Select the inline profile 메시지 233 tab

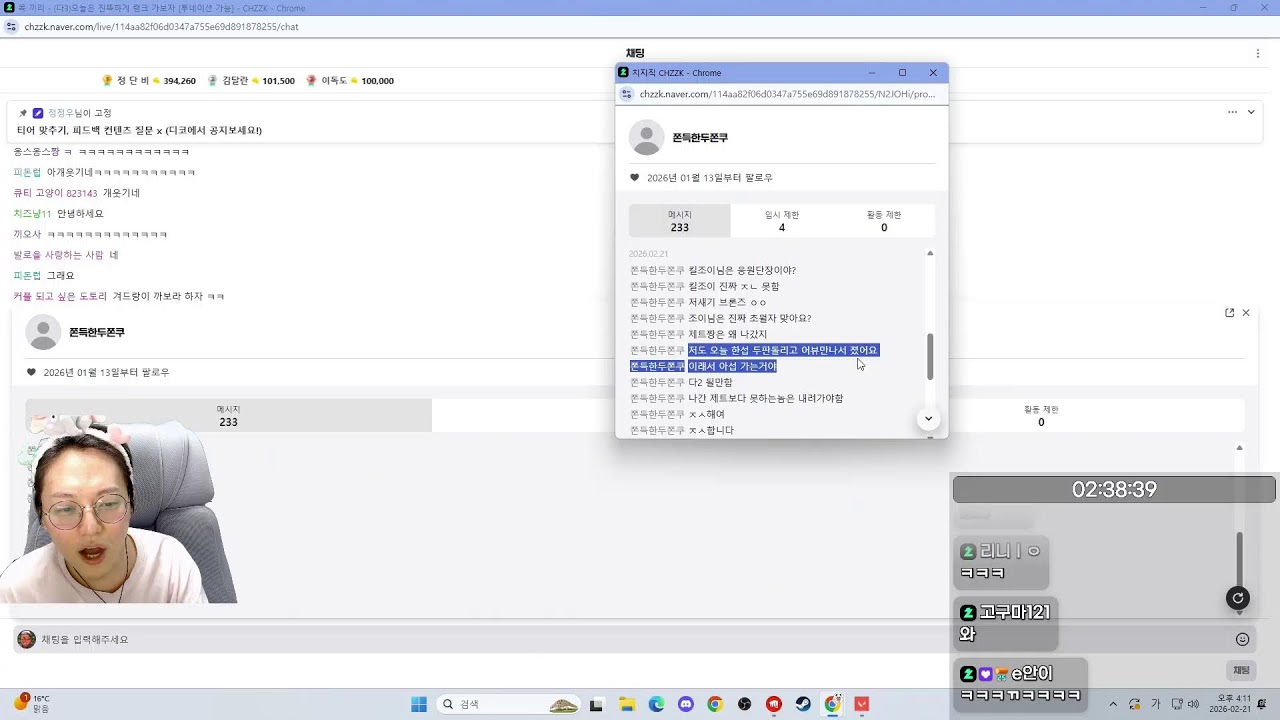click(228, 416)
